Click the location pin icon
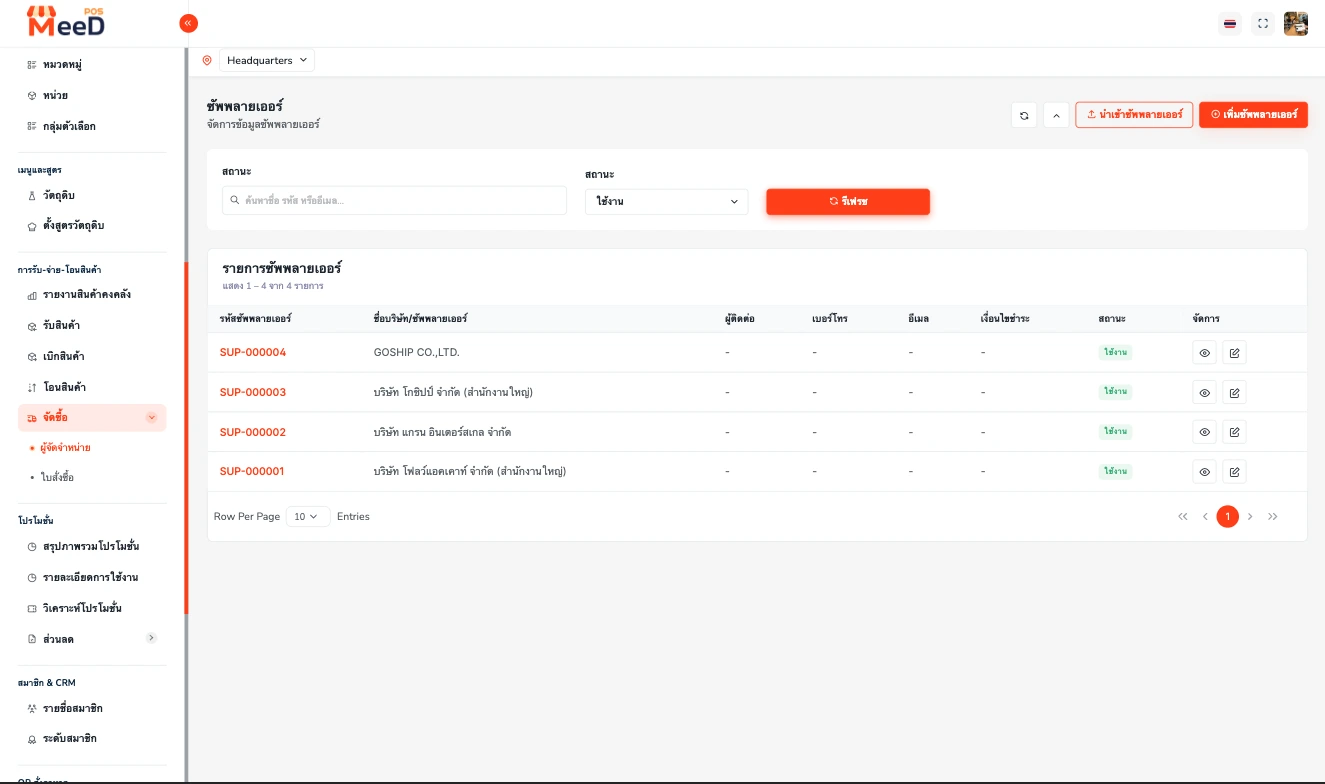1325x784 pixels. point(207,61)
